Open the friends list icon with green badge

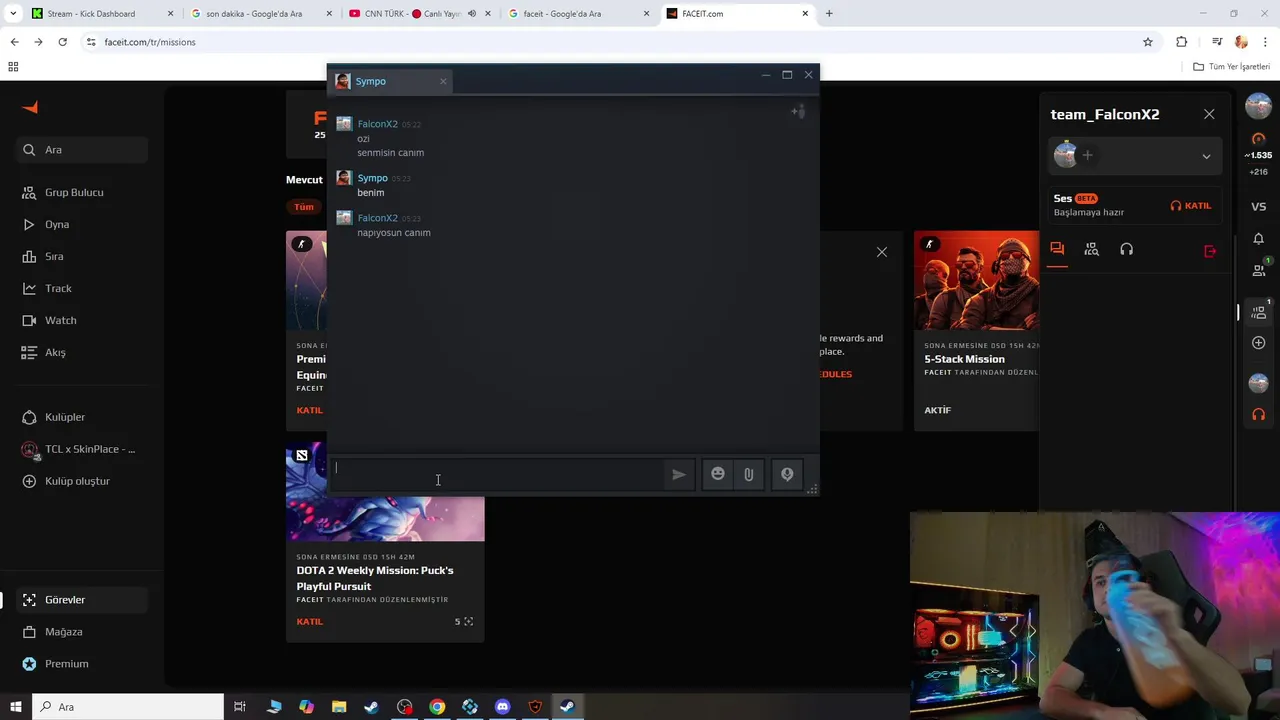tap(1259, 270)
